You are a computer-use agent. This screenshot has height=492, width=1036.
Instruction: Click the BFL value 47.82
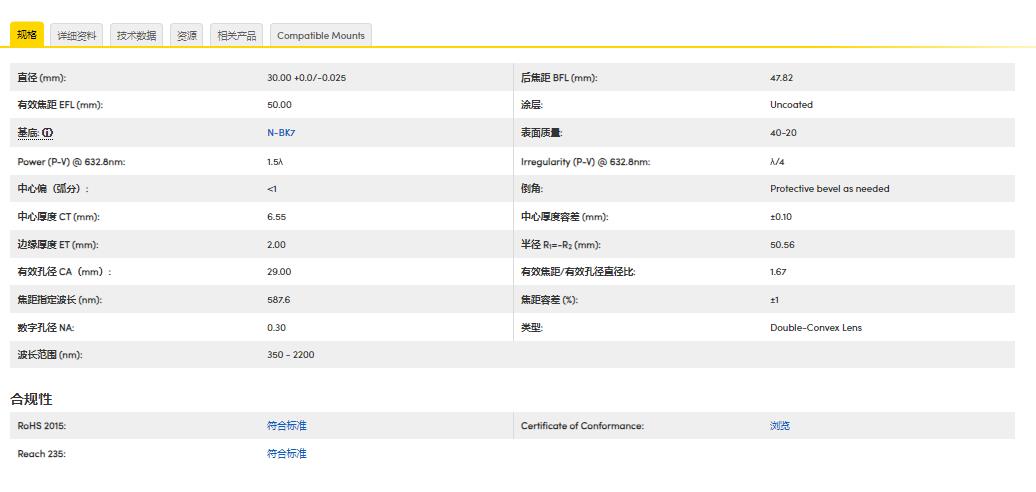pos(782,77)
